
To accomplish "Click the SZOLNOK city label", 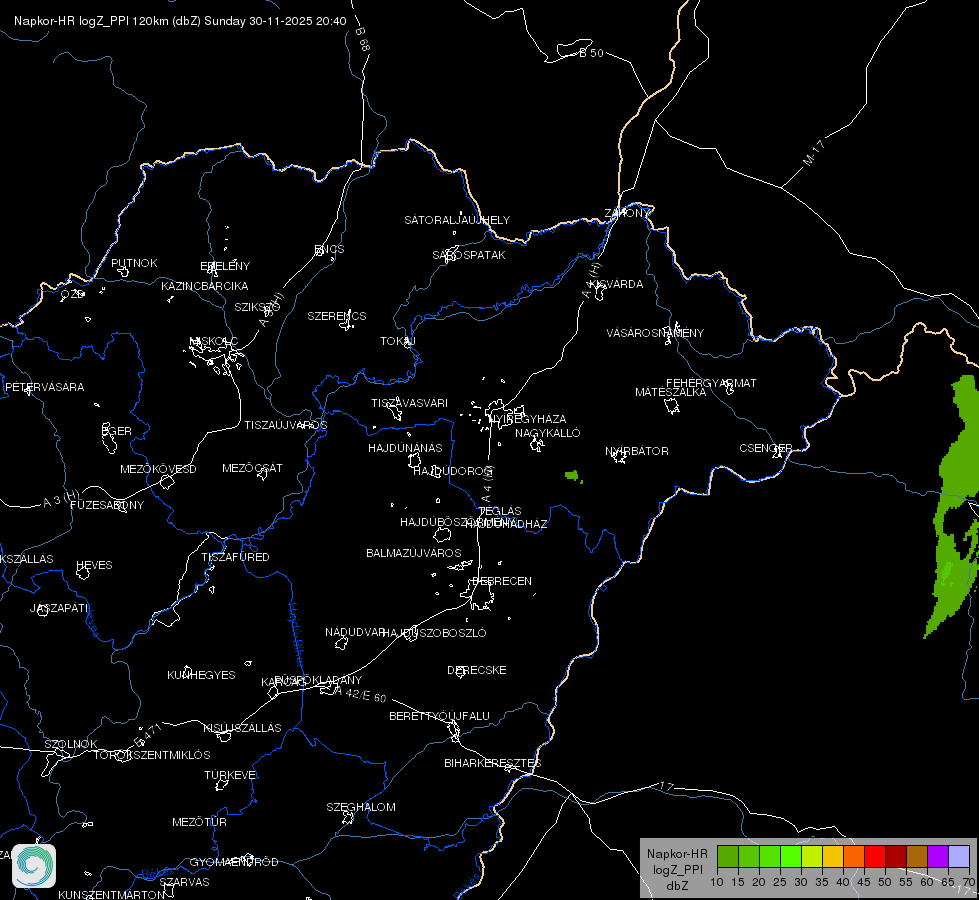I will tap(71, 744).
